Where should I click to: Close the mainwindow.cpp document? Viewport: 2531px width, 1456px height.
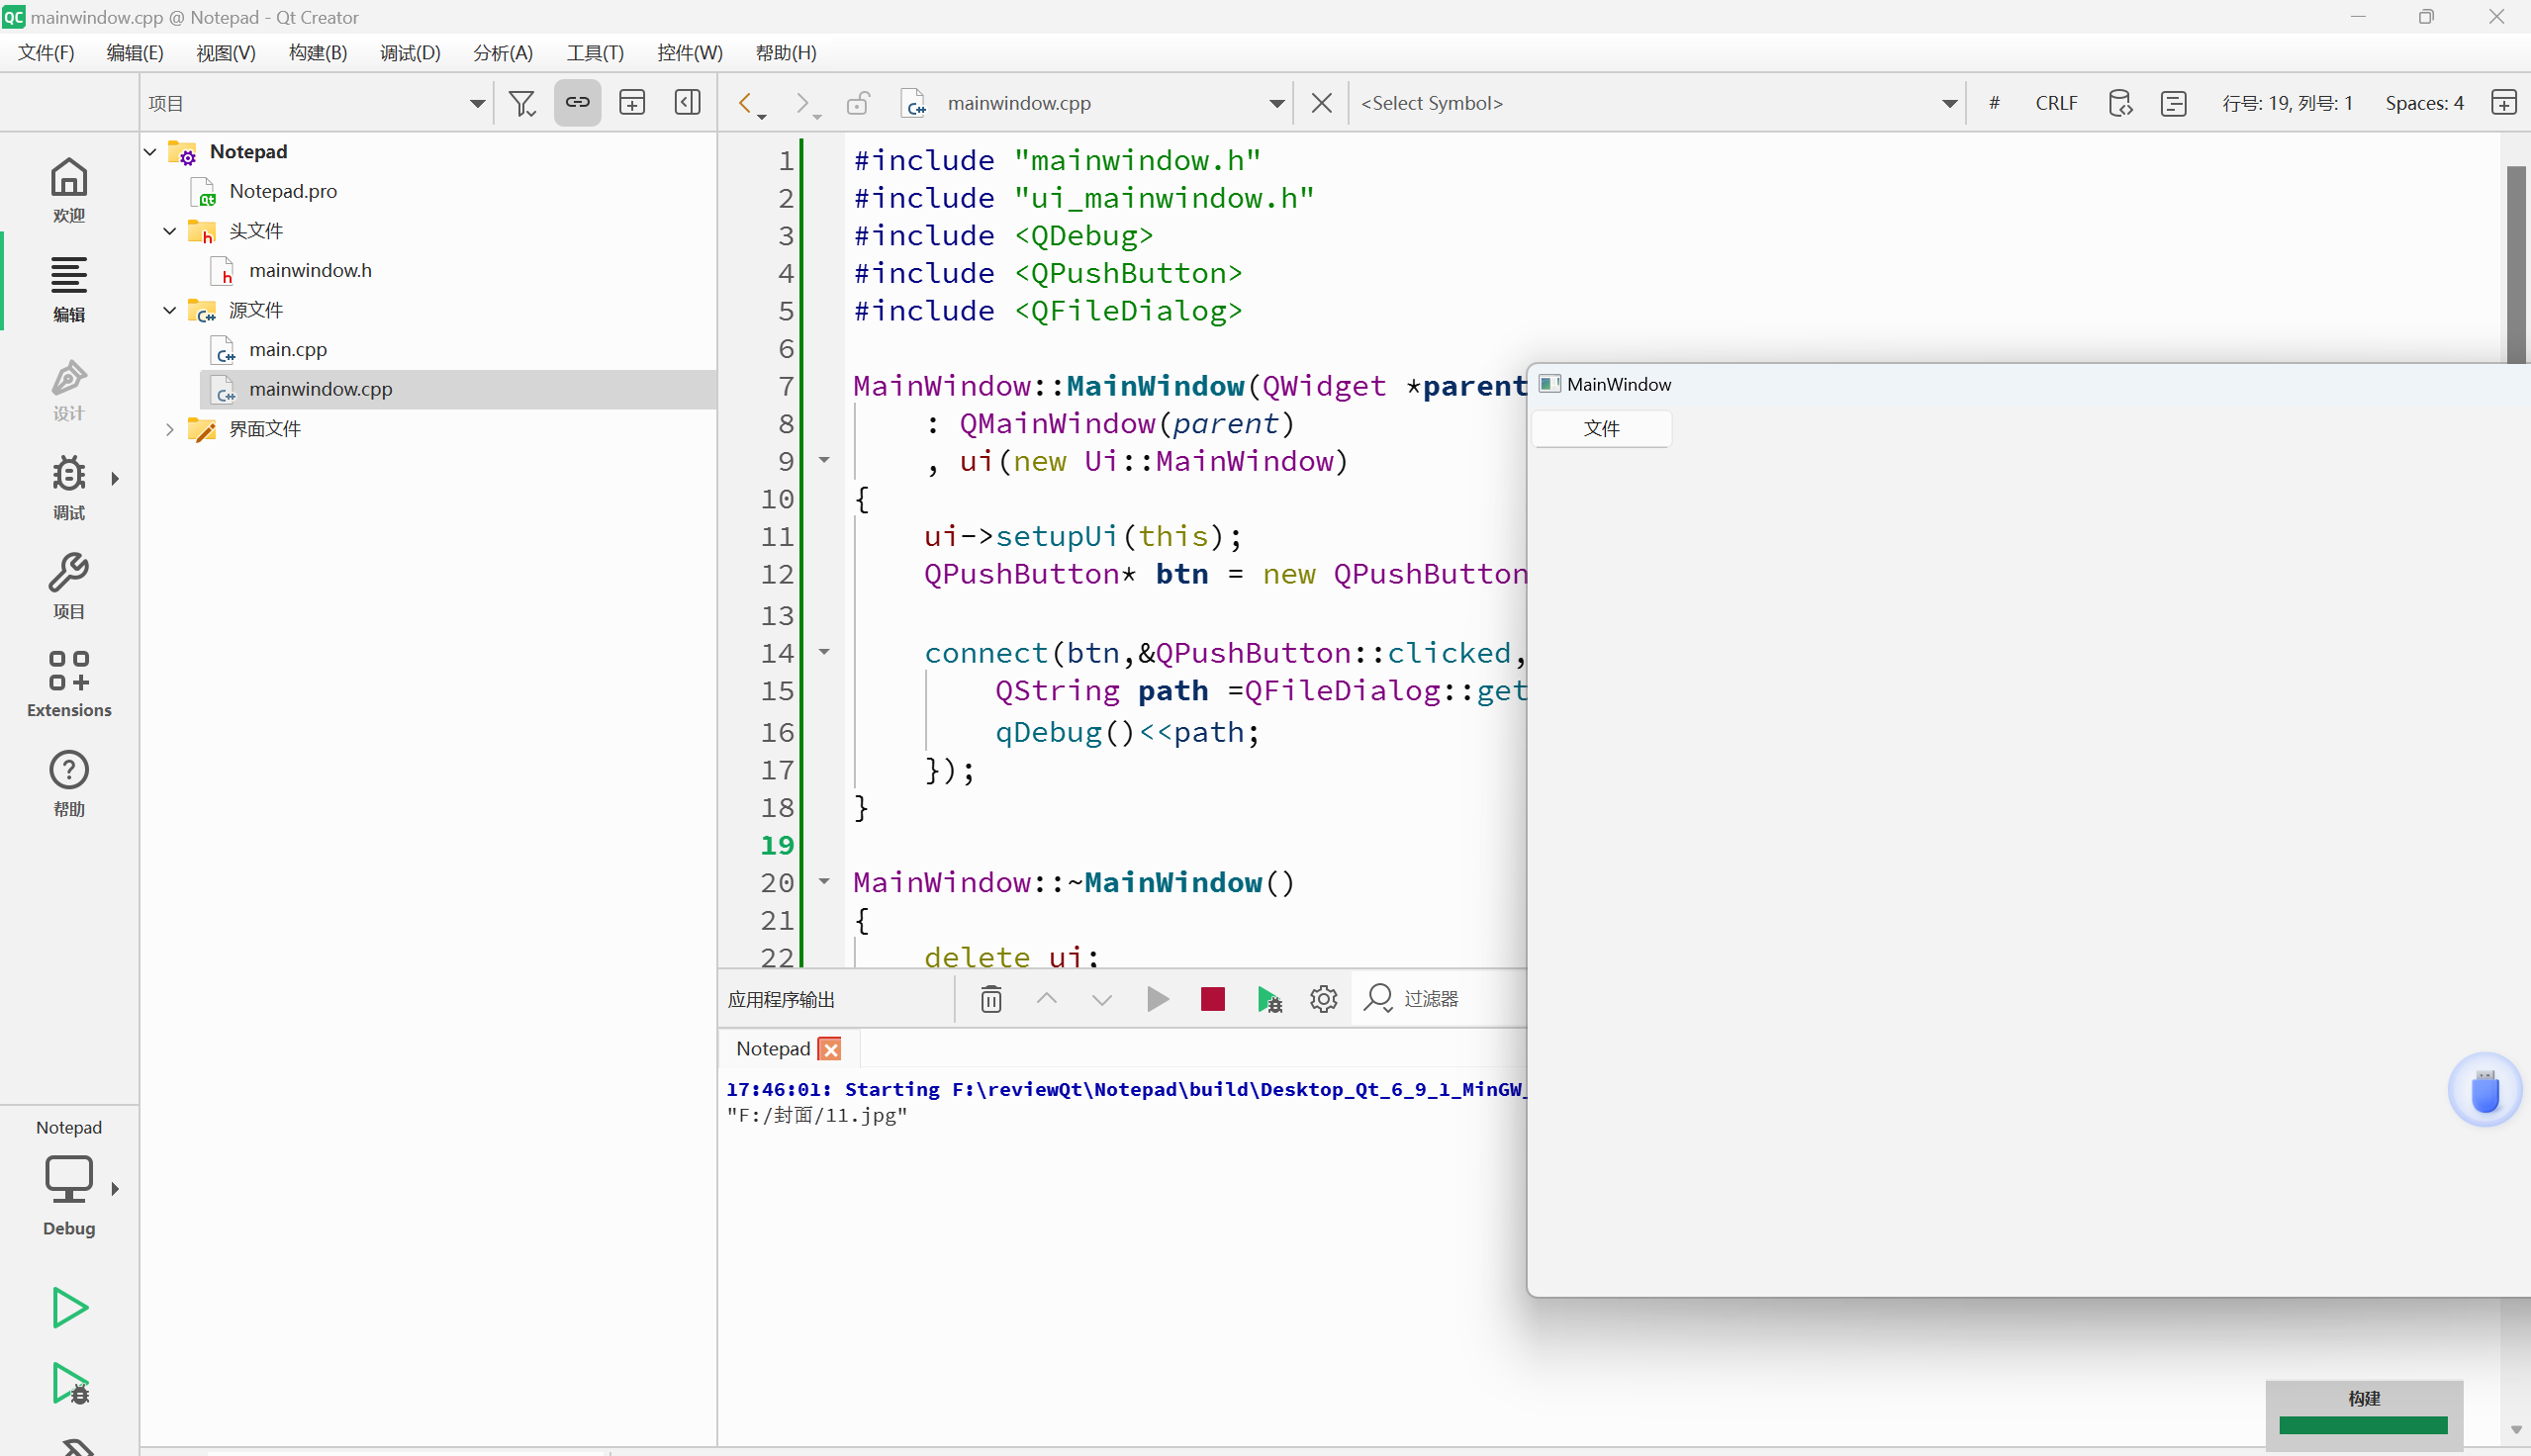coord(1321,103)
